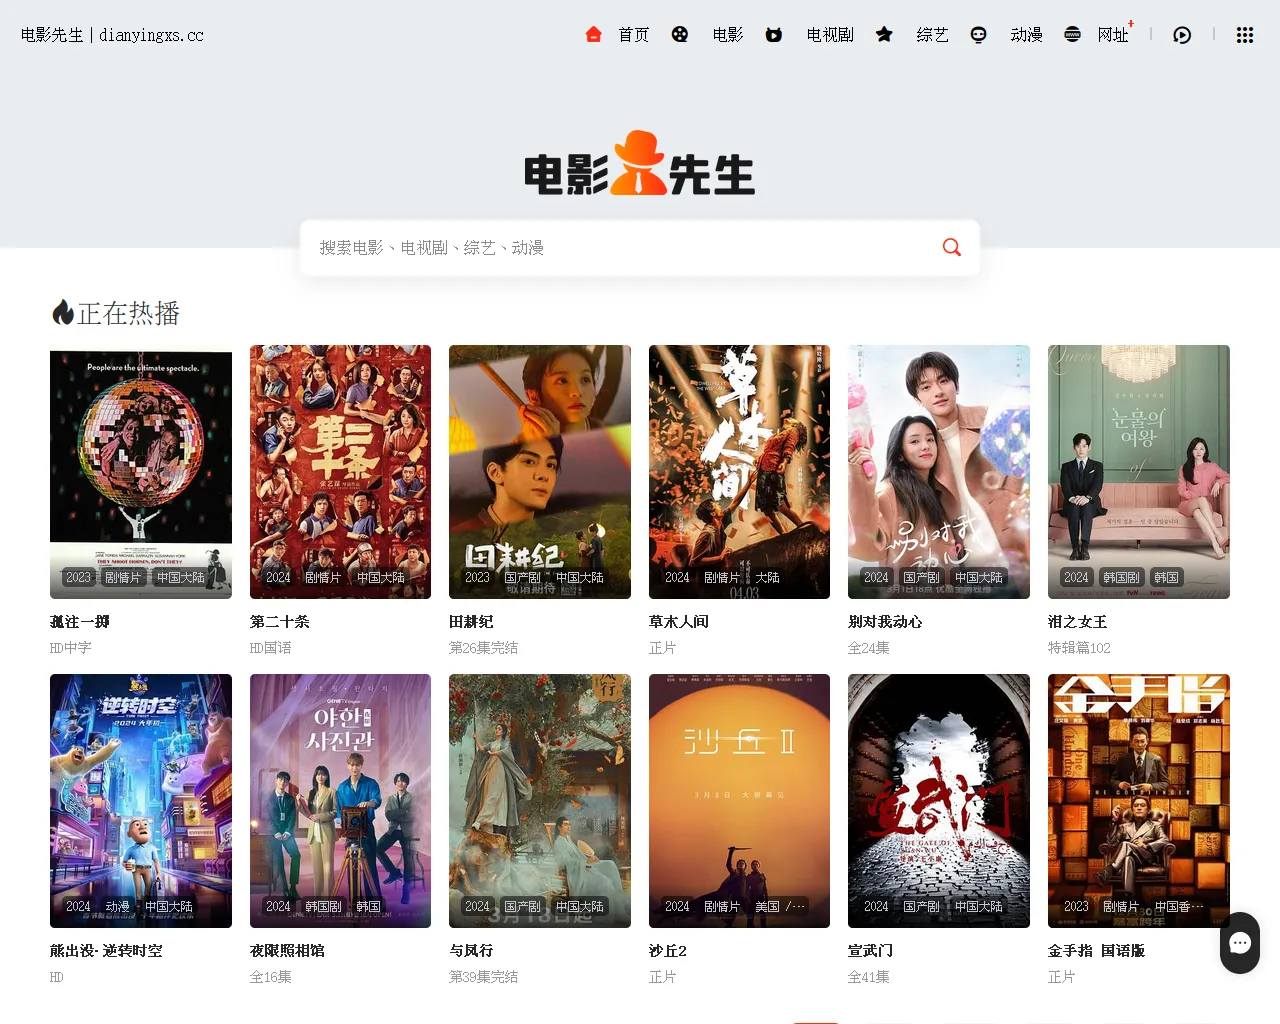This screenshot has width=1280, height=1024.
Task: Click the 宣武门 title link
Action: click(871, 950)
